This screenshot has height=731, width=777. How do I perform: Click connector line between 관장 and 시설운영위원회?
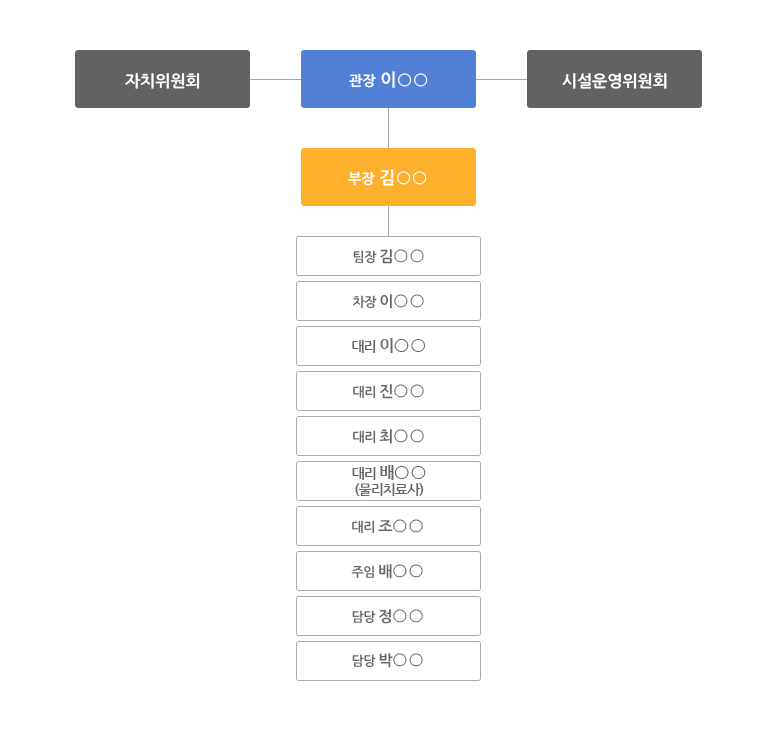click(x=501, y=79)
